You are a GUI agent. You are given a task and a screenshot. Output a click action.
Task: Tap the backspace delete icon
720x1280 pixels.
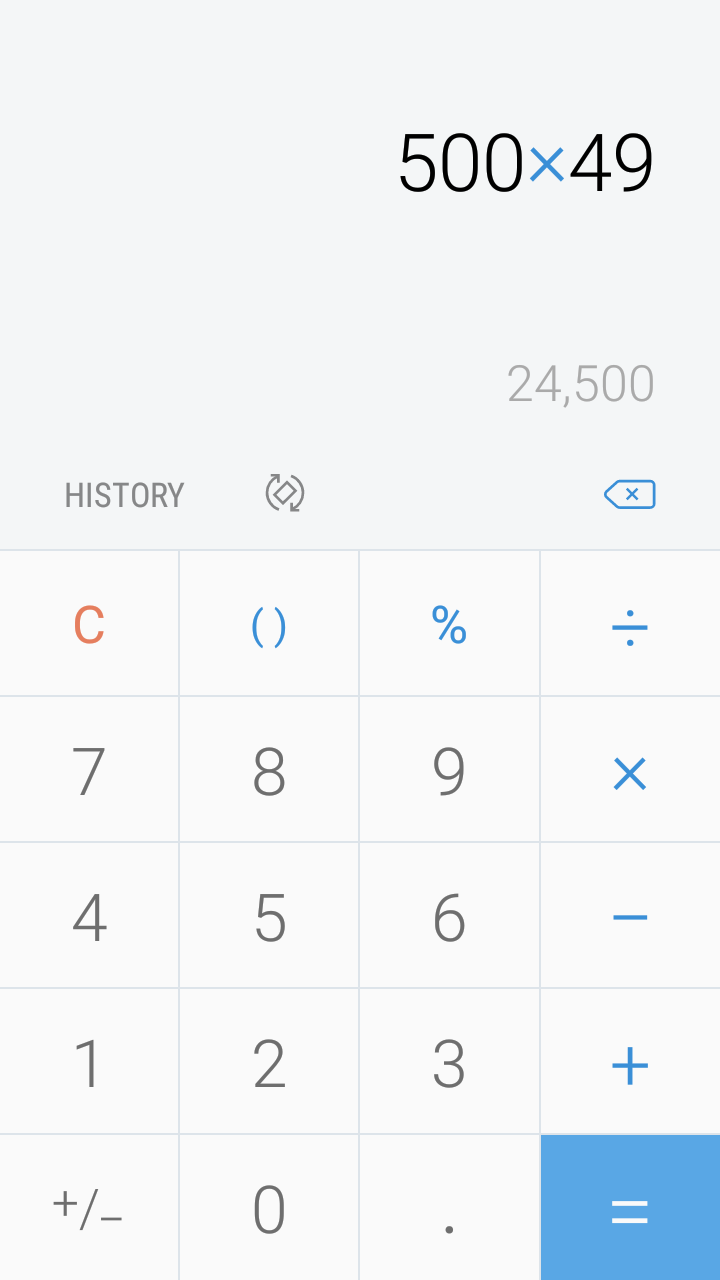(x=630, y=494)
